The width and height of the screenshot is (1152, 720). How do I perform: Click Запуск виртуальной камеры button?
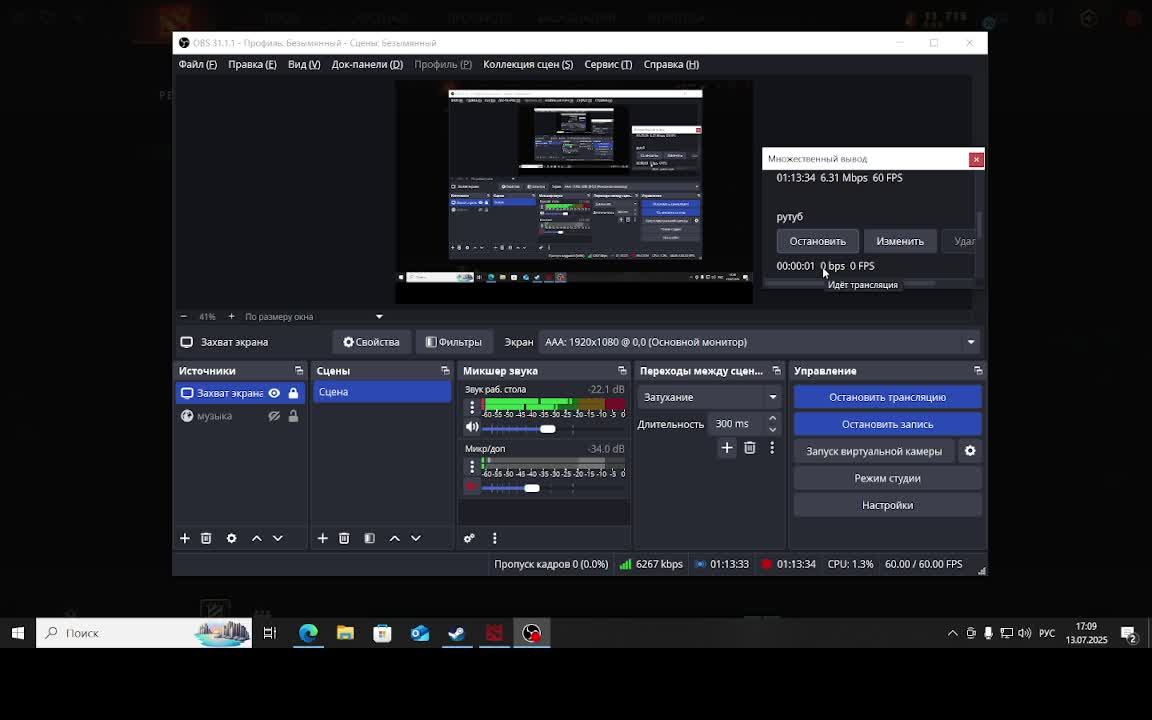pos(874,451)
